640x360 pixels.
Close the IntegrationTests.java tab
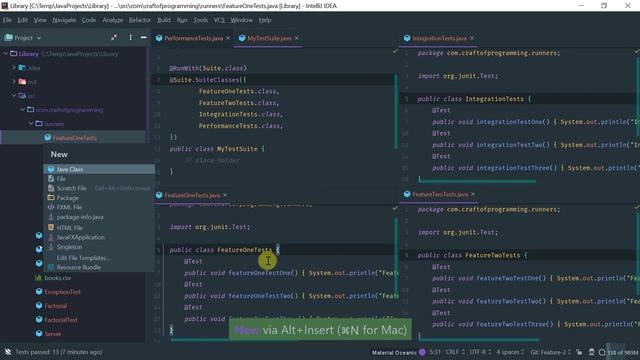[472, 38]
